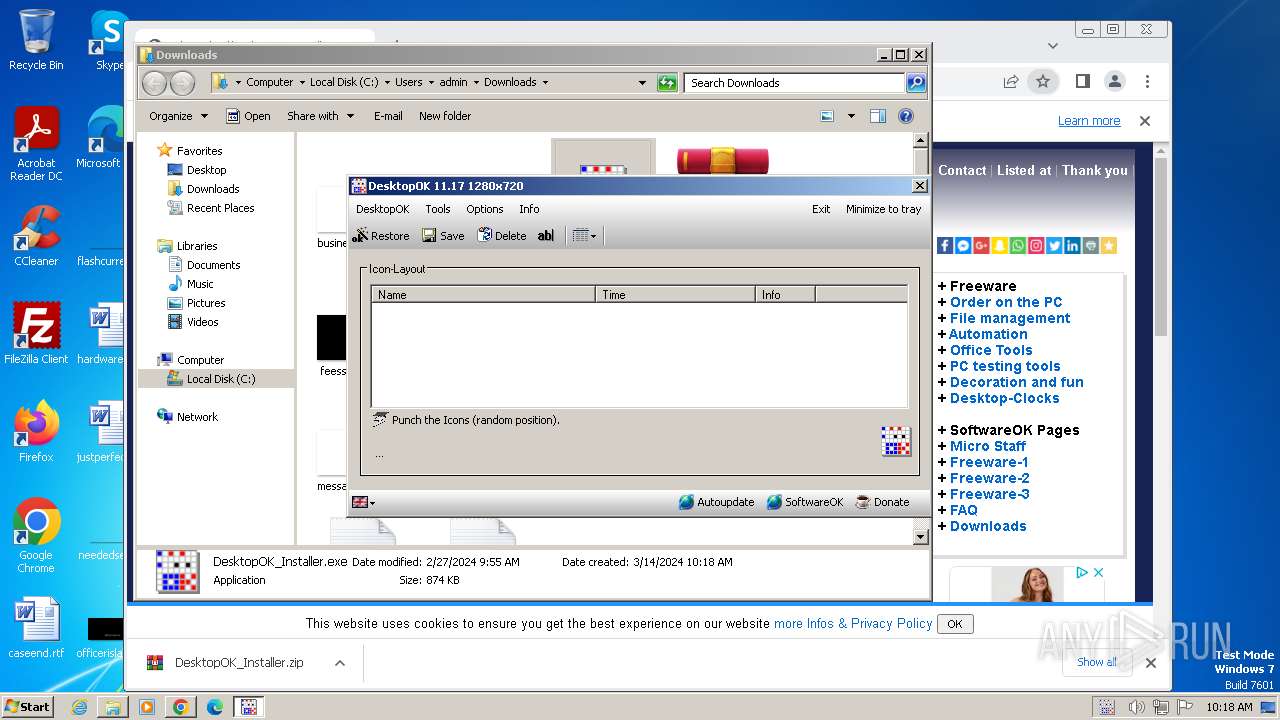Select Documents library
The width and height of the screenshot is (1280, 720).
[213, 265]
